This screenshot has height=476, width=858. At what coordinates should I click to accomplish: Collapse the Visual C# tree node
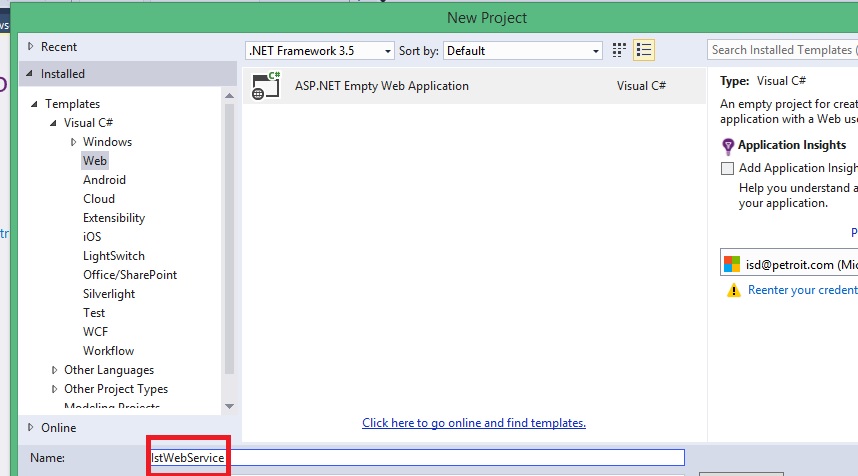(53, 123)
